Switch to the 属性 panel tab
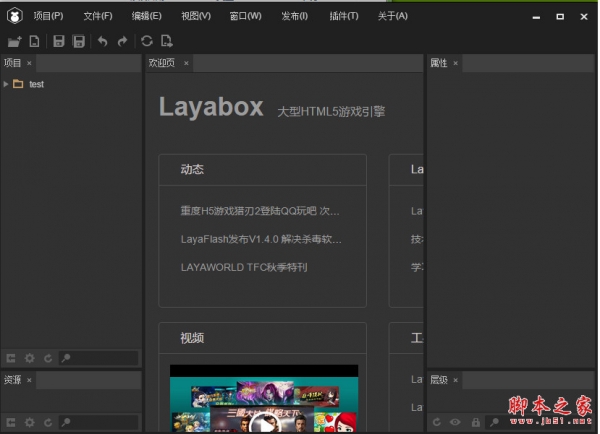The height and width of the screenshot is (434, 600). click(439, 63)
